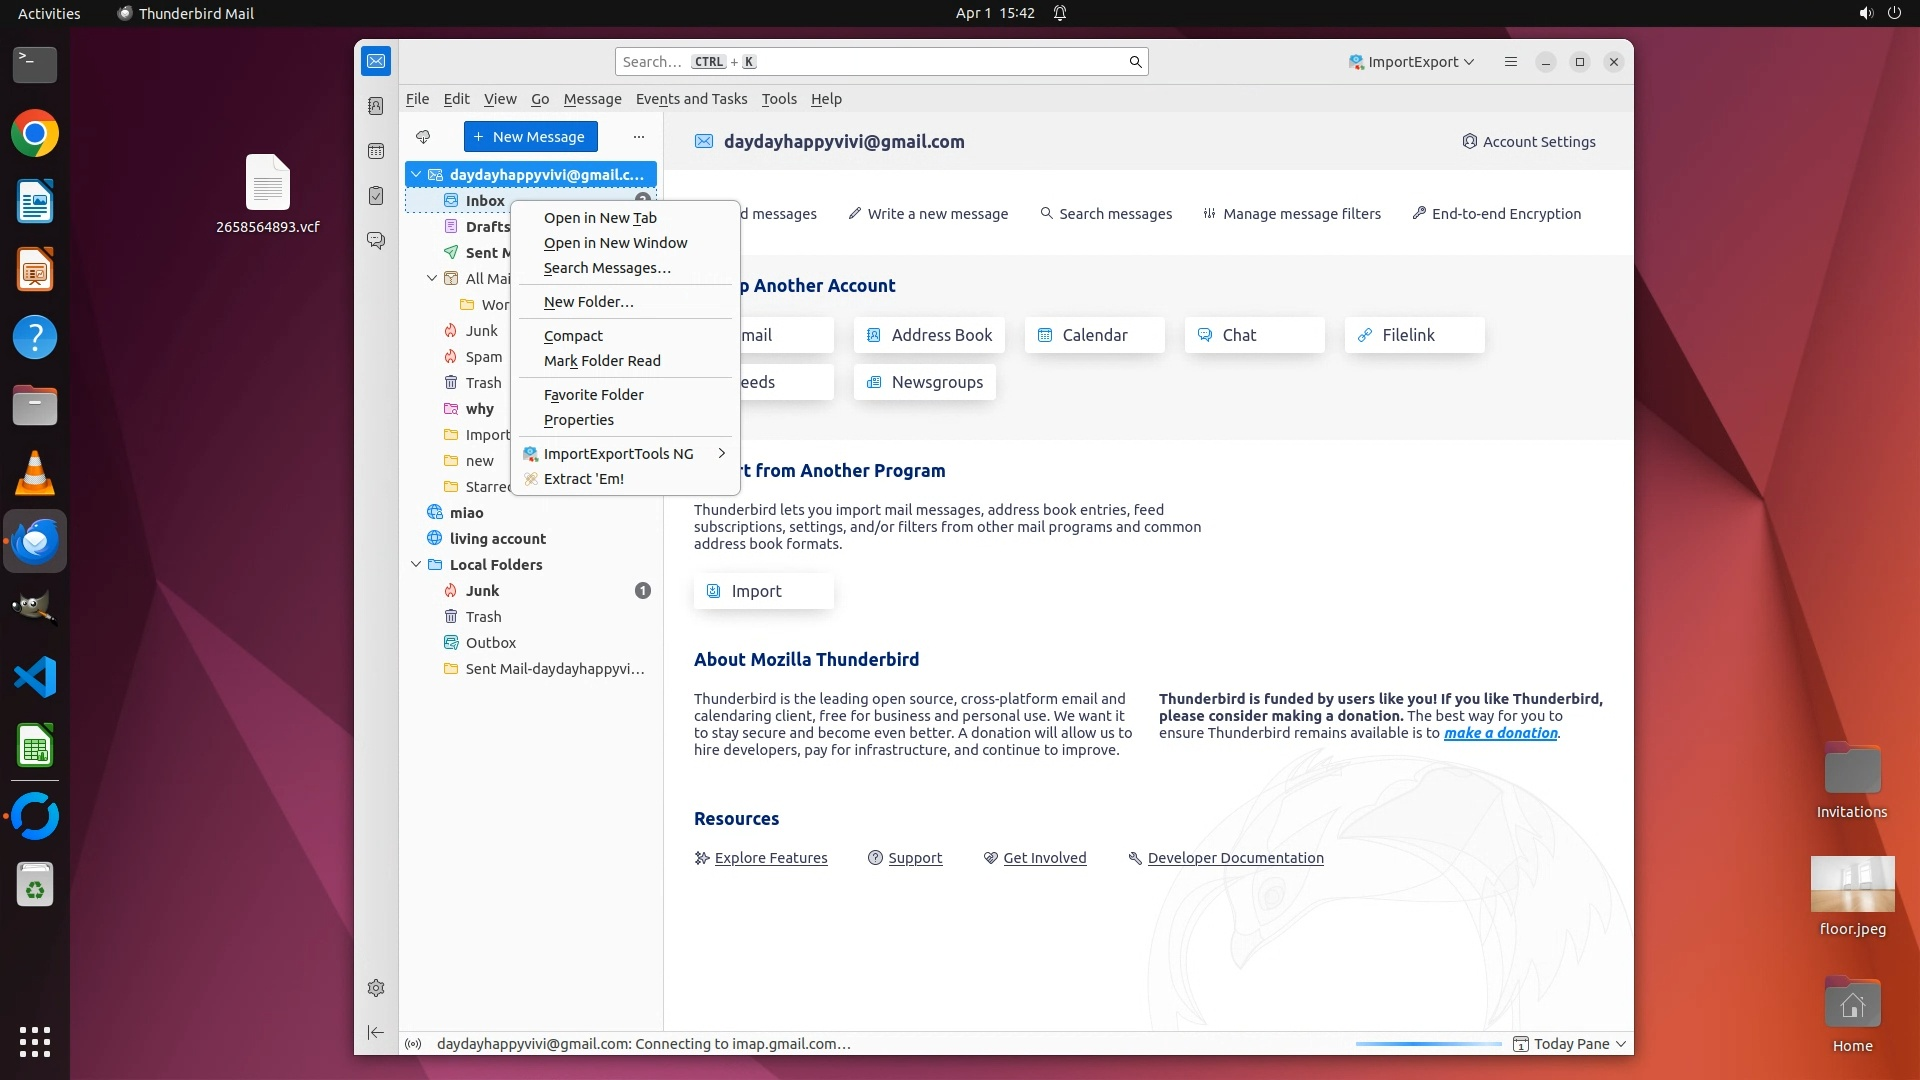Screen dimensions: 1920x1080
Task: Open the Settings gear in spaces toolbar
Action: pos(376,988)
